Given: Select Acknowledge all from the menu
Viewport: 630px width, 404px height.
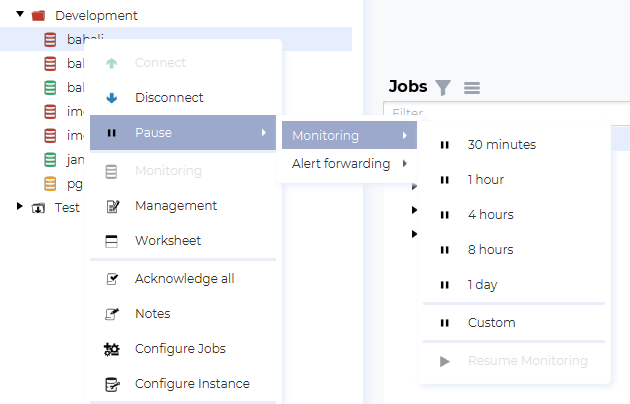Looking at the screenshot, I should click(184, 279).
